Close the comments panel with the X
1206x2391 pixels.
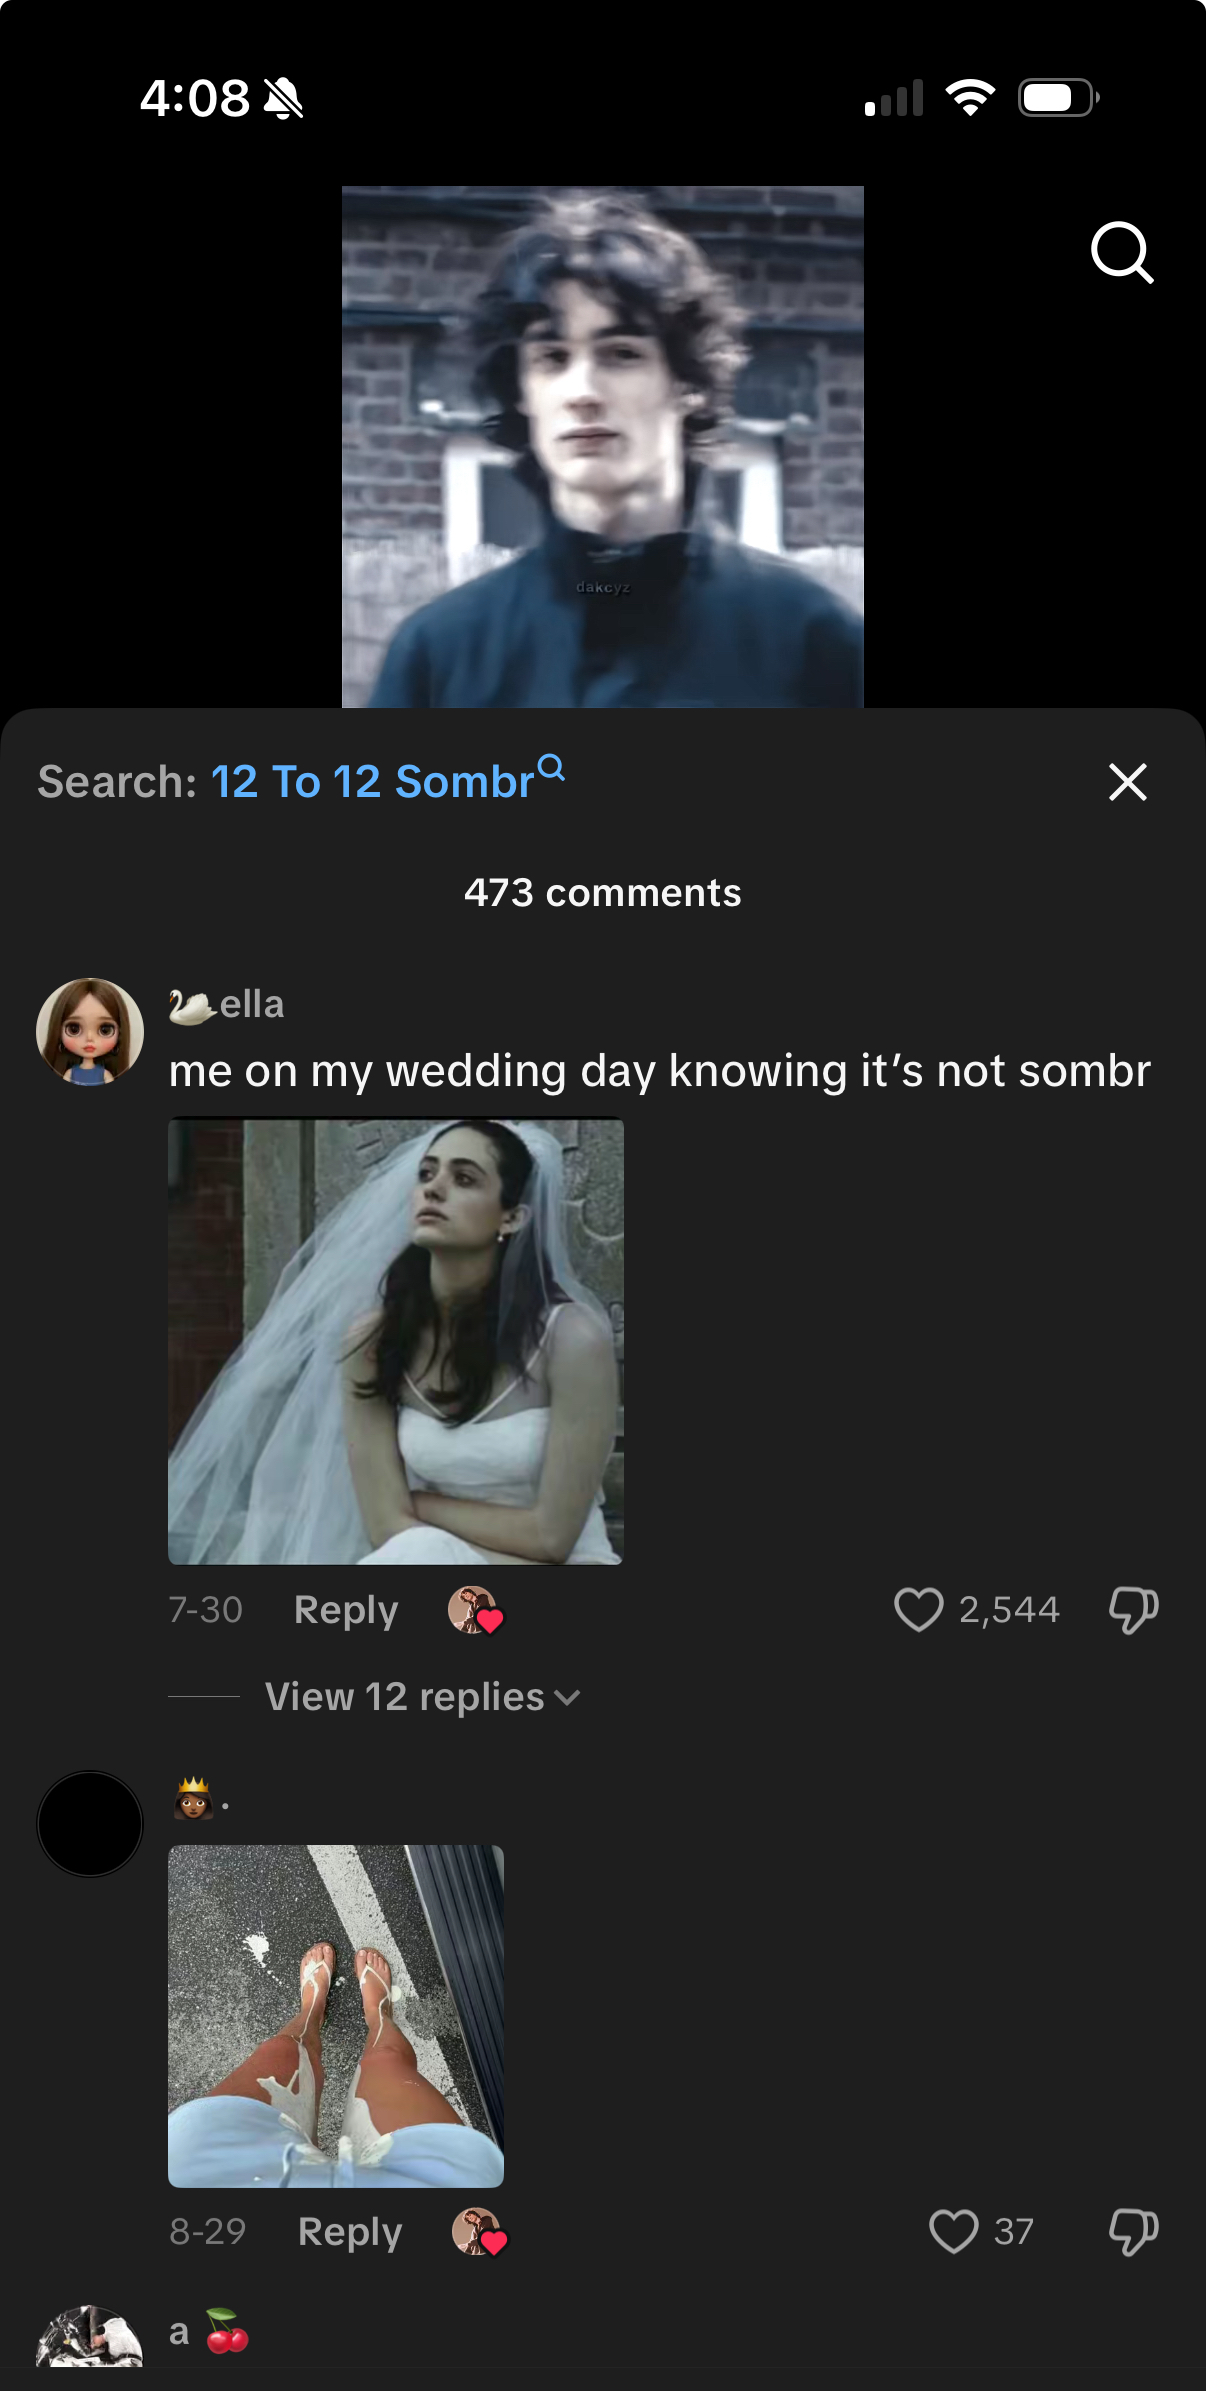[x=1127, y=782]
